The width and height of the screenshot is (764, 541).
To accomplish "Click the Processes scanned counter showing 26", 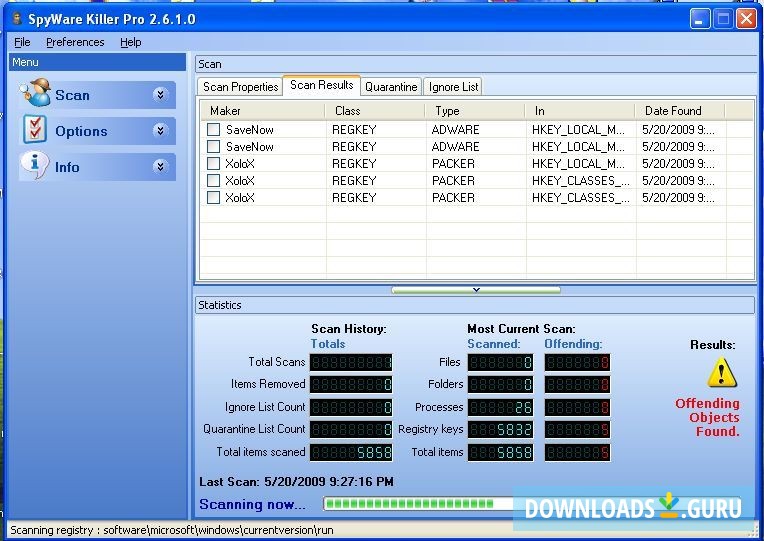I will [x=500, y=407].
